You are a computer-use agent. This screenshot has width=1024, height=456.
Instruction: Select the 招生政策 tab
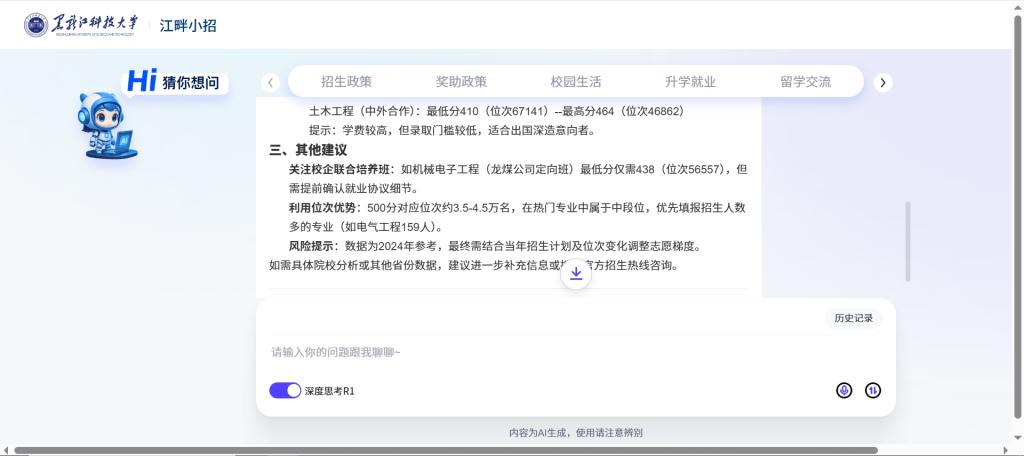point(346,82)
